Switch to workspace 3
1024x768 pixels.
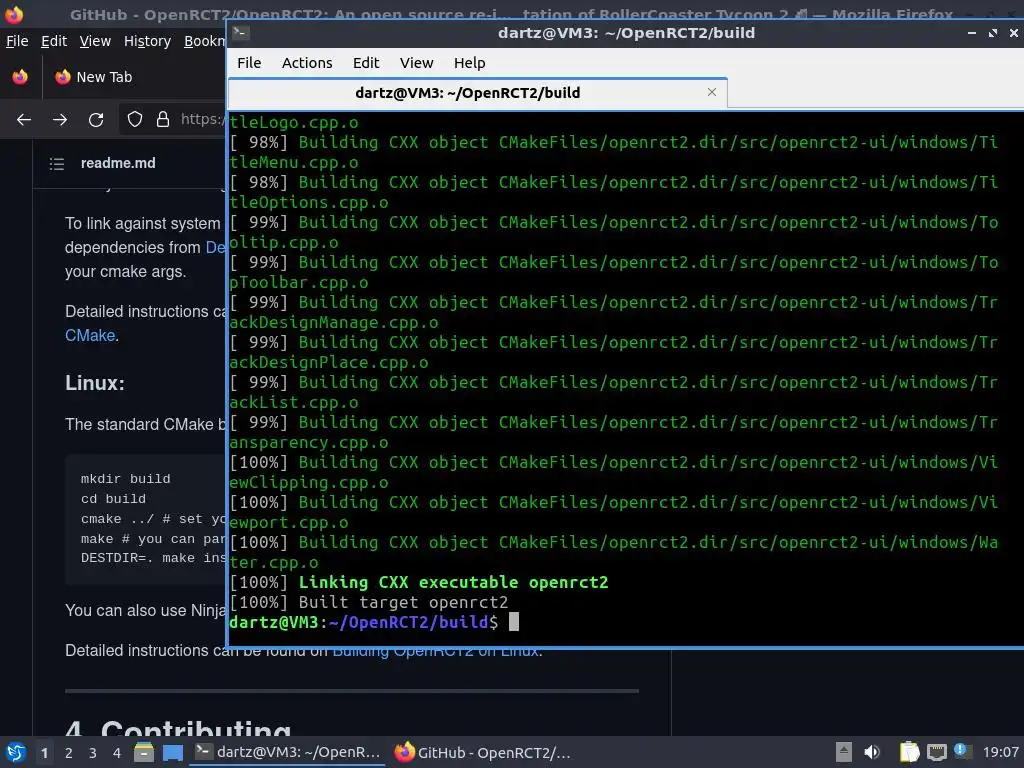[x=93, y=753]
